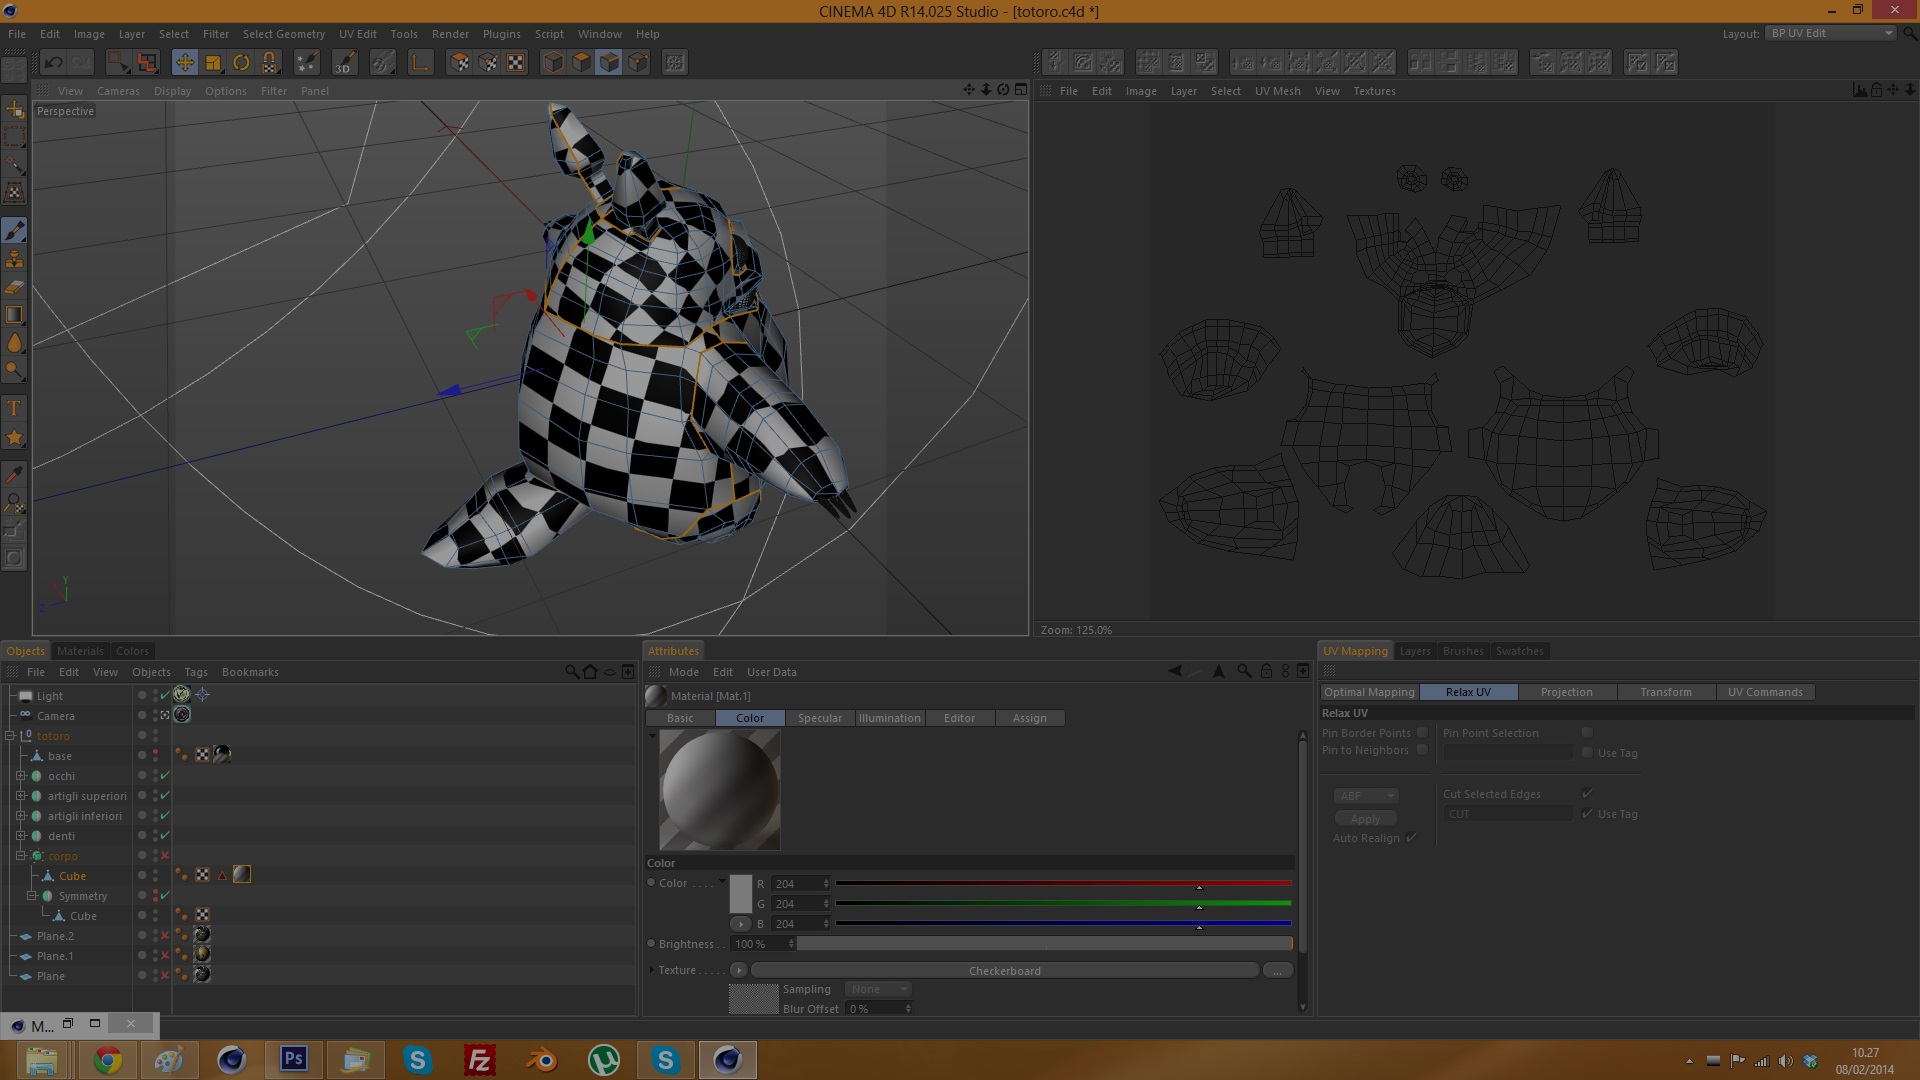Open the UV Mesh menu
This screenshot has height=1080, width=1920.
pos(1277,91)
